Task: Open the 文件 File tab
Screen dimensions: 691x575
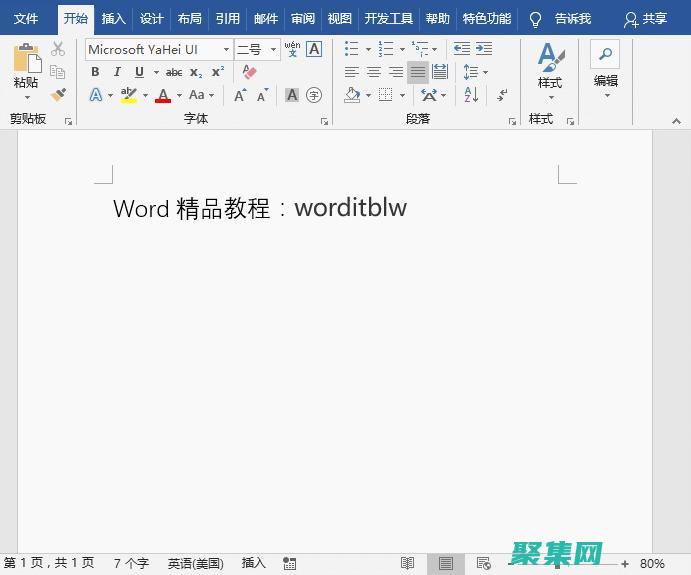Action: (26, 19)
